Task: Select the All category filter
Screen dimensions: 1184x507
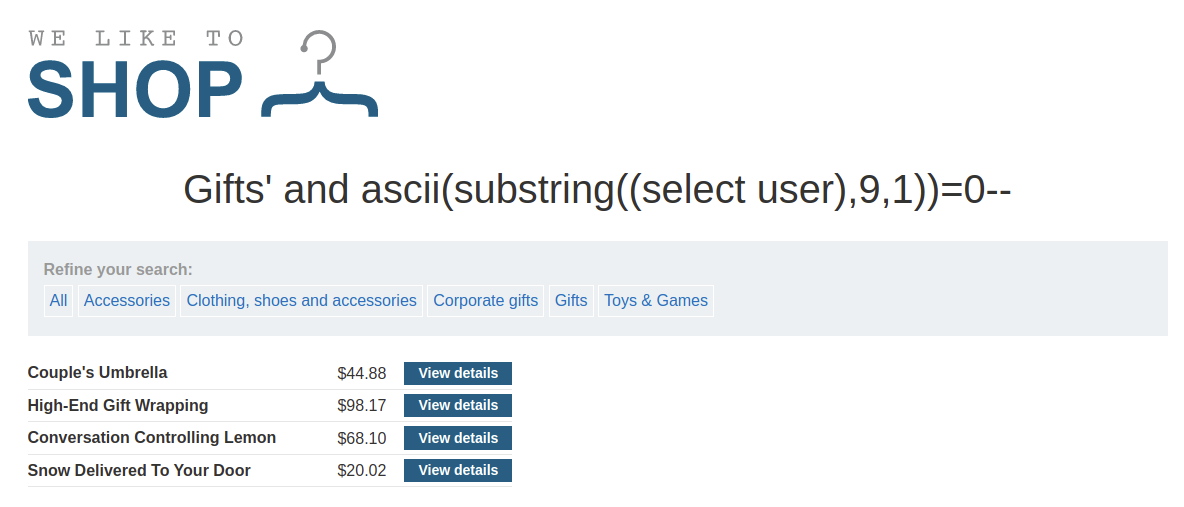Action: 59,301
